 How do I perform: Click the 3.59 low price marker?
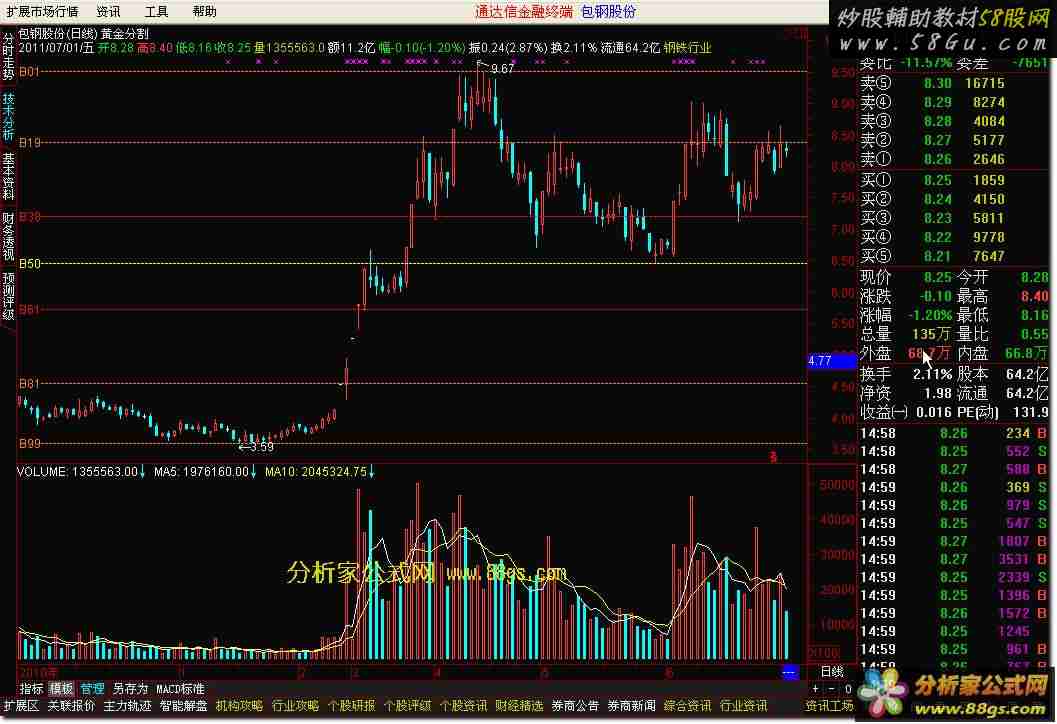[262, 447]
